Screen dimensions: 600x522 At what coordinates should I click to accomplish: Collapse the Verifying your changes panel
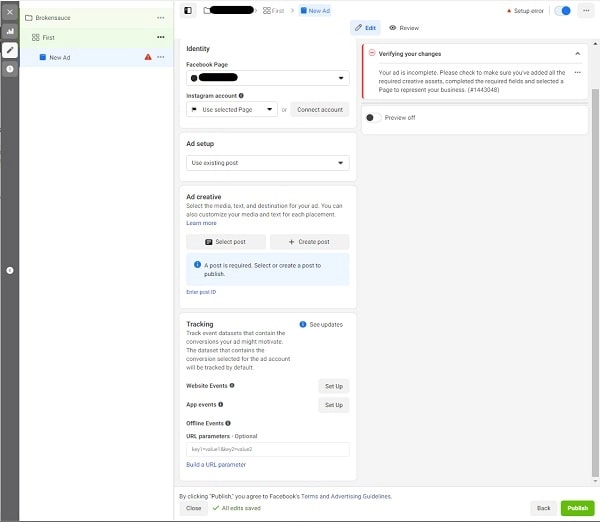[577, 54]
